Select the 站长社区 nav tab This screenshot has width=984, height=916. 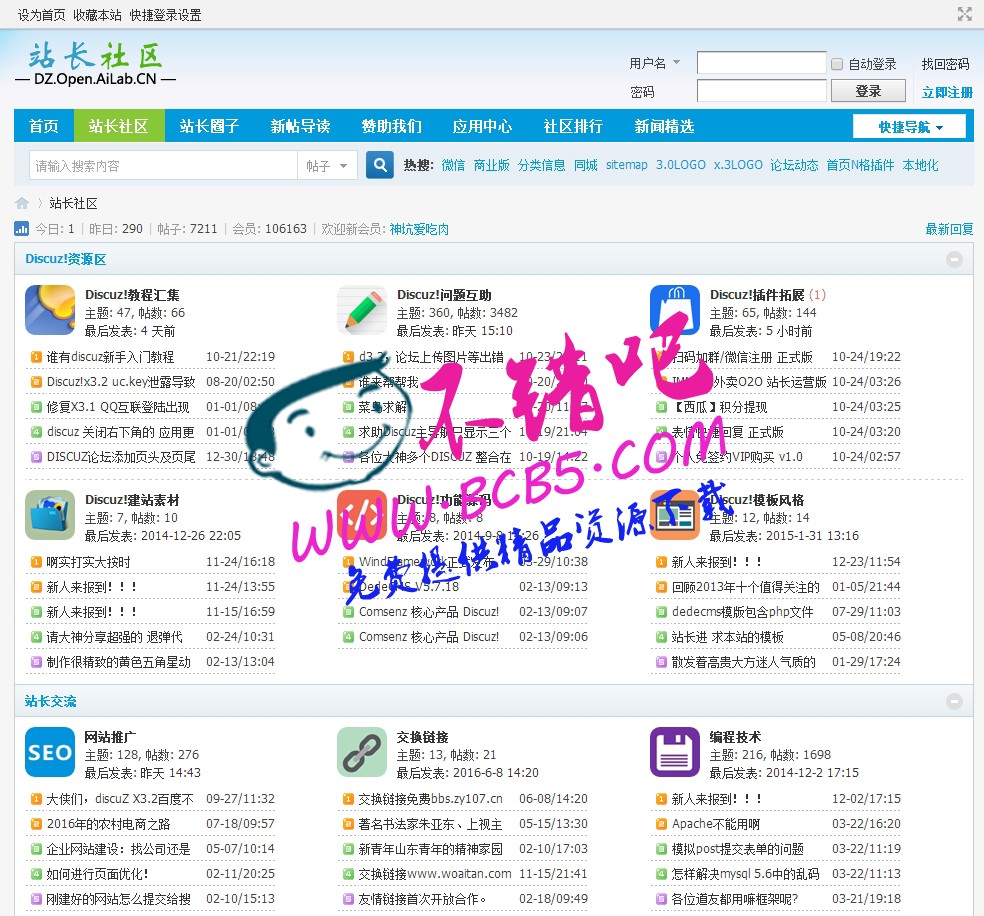119,126
